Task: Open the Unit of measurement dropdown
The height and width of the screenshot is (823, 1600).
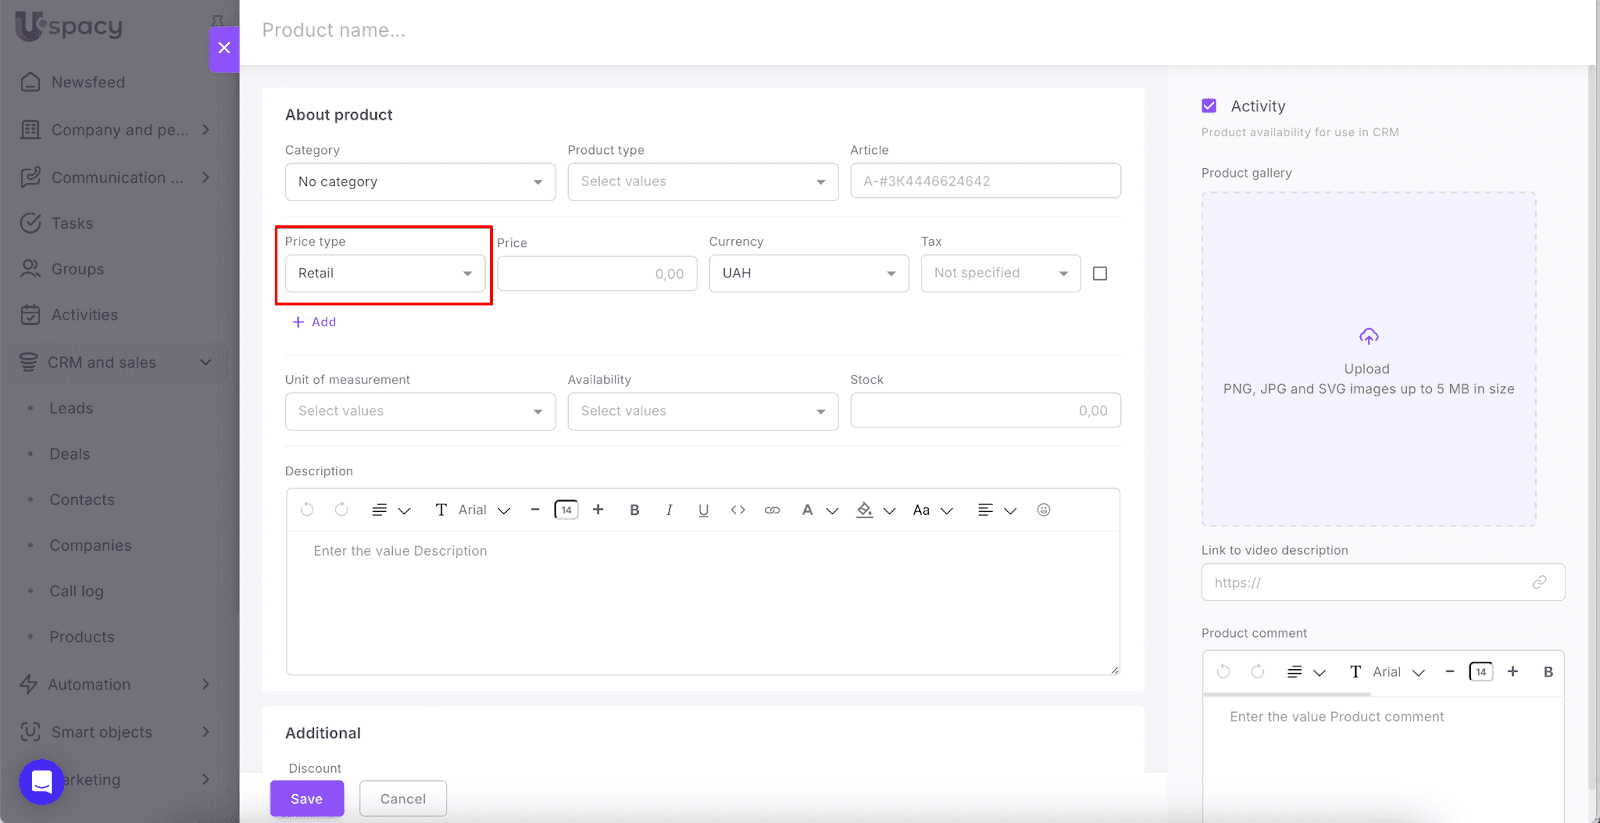Action: [x=420, y=411]
